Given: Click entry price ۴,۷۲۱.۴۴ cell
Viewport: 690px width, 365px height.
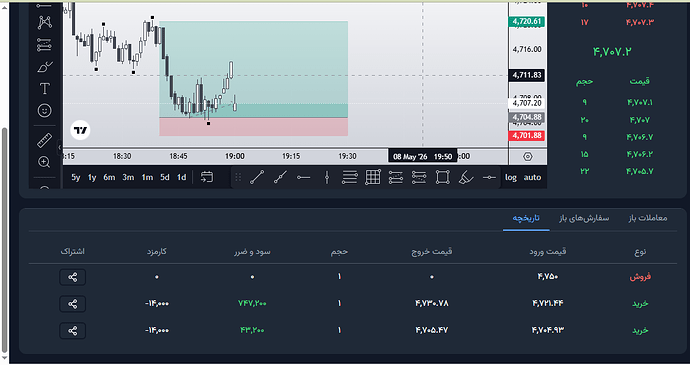Looking at the screenshot, I should point(547,303).
